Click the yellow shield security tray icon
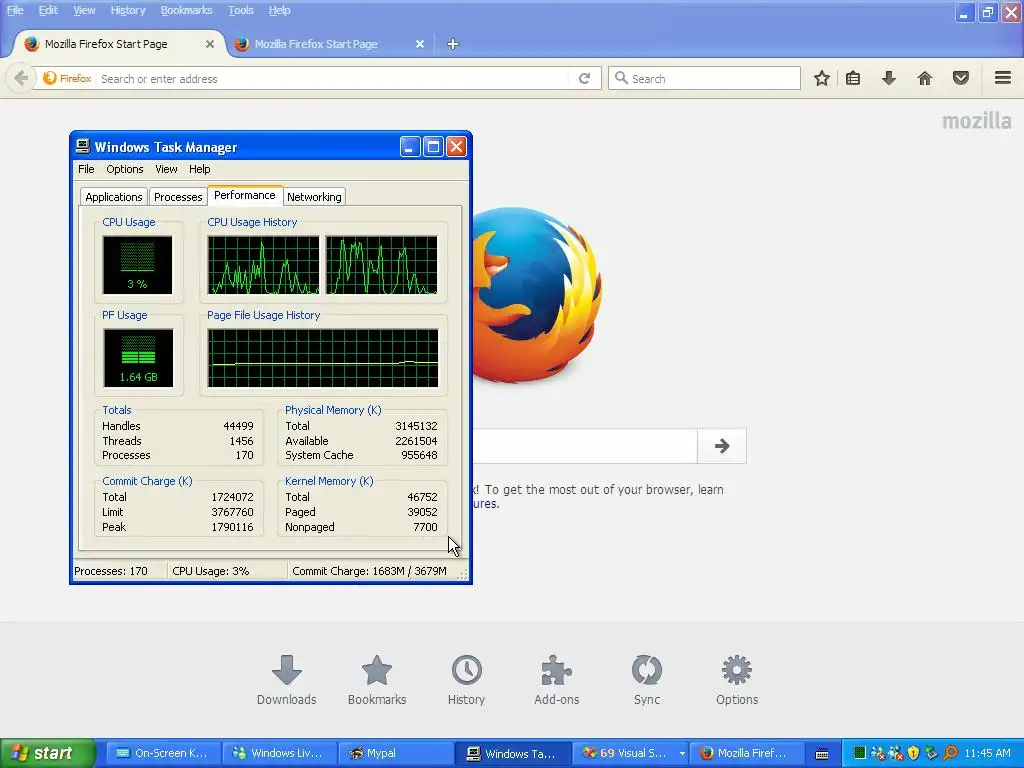Screen dimensions: 1024x768 pyautogui.click(x=914, y=753)
